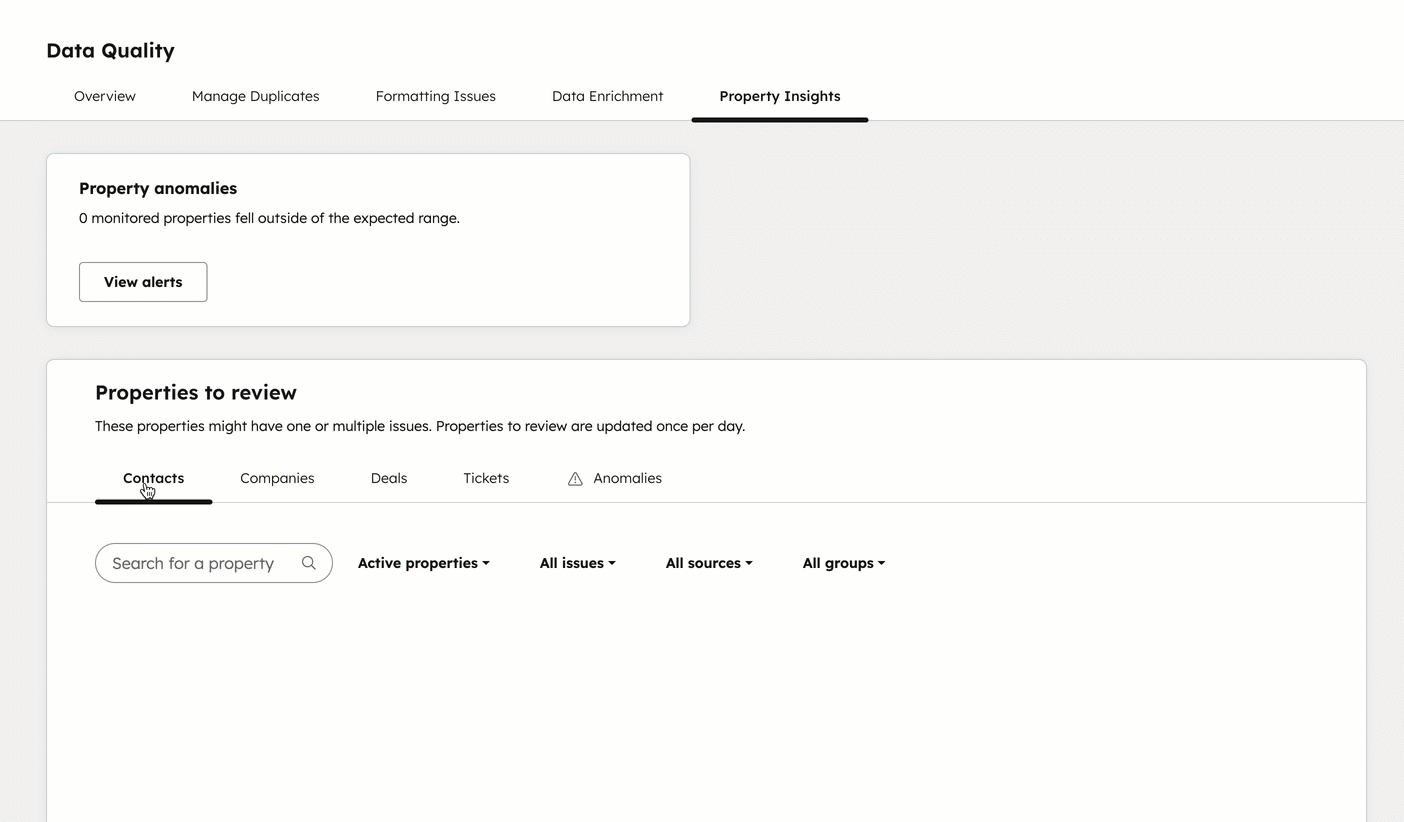Click the magnifying glass search icon
1404x822 pixels.
309,563
